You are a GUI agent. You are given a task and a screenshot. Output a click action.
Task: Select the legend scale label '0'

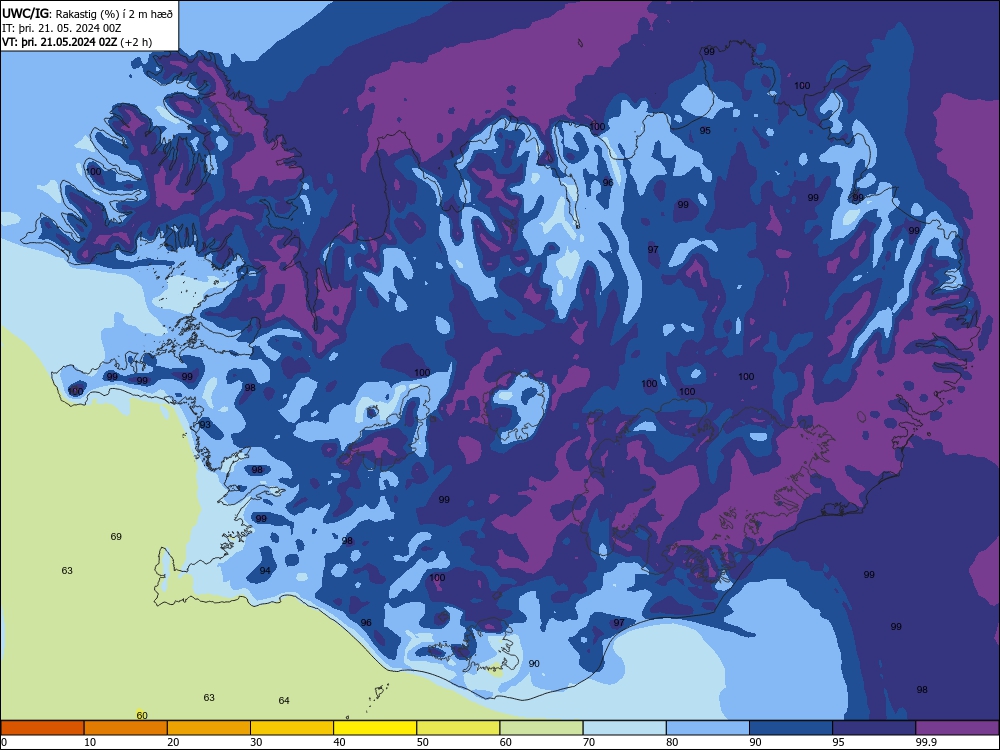click(4, 742)
